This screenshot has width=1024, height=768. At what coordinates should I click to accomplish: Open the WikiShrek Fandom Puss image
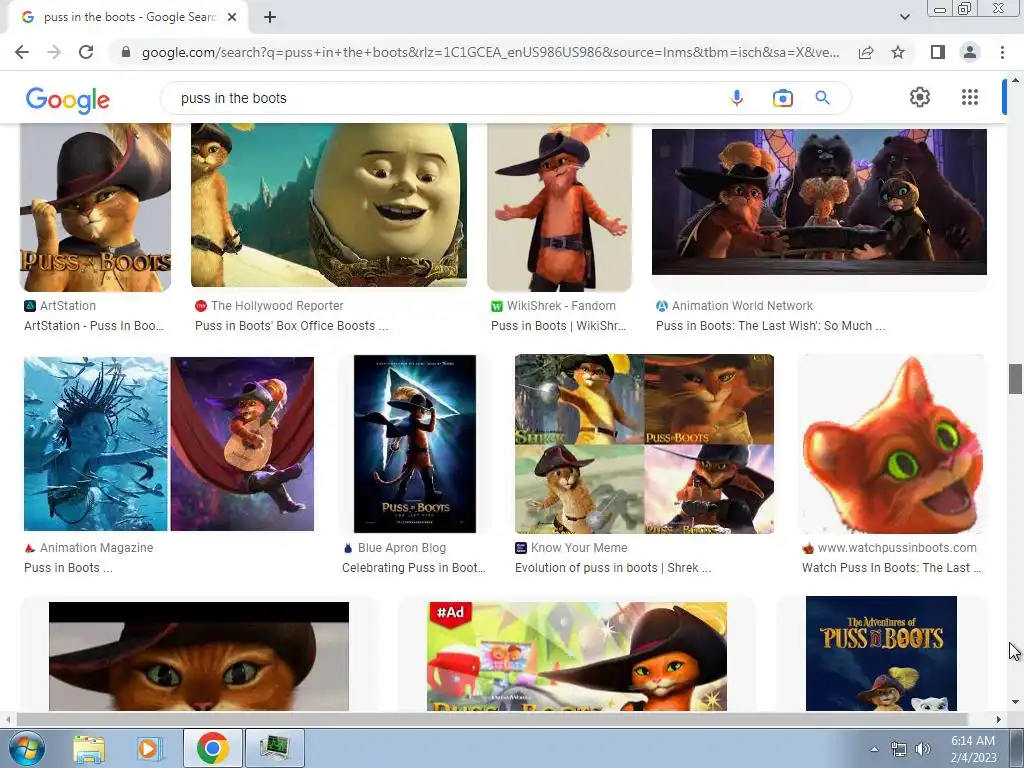pyautogui.click(x=560, y=207)
